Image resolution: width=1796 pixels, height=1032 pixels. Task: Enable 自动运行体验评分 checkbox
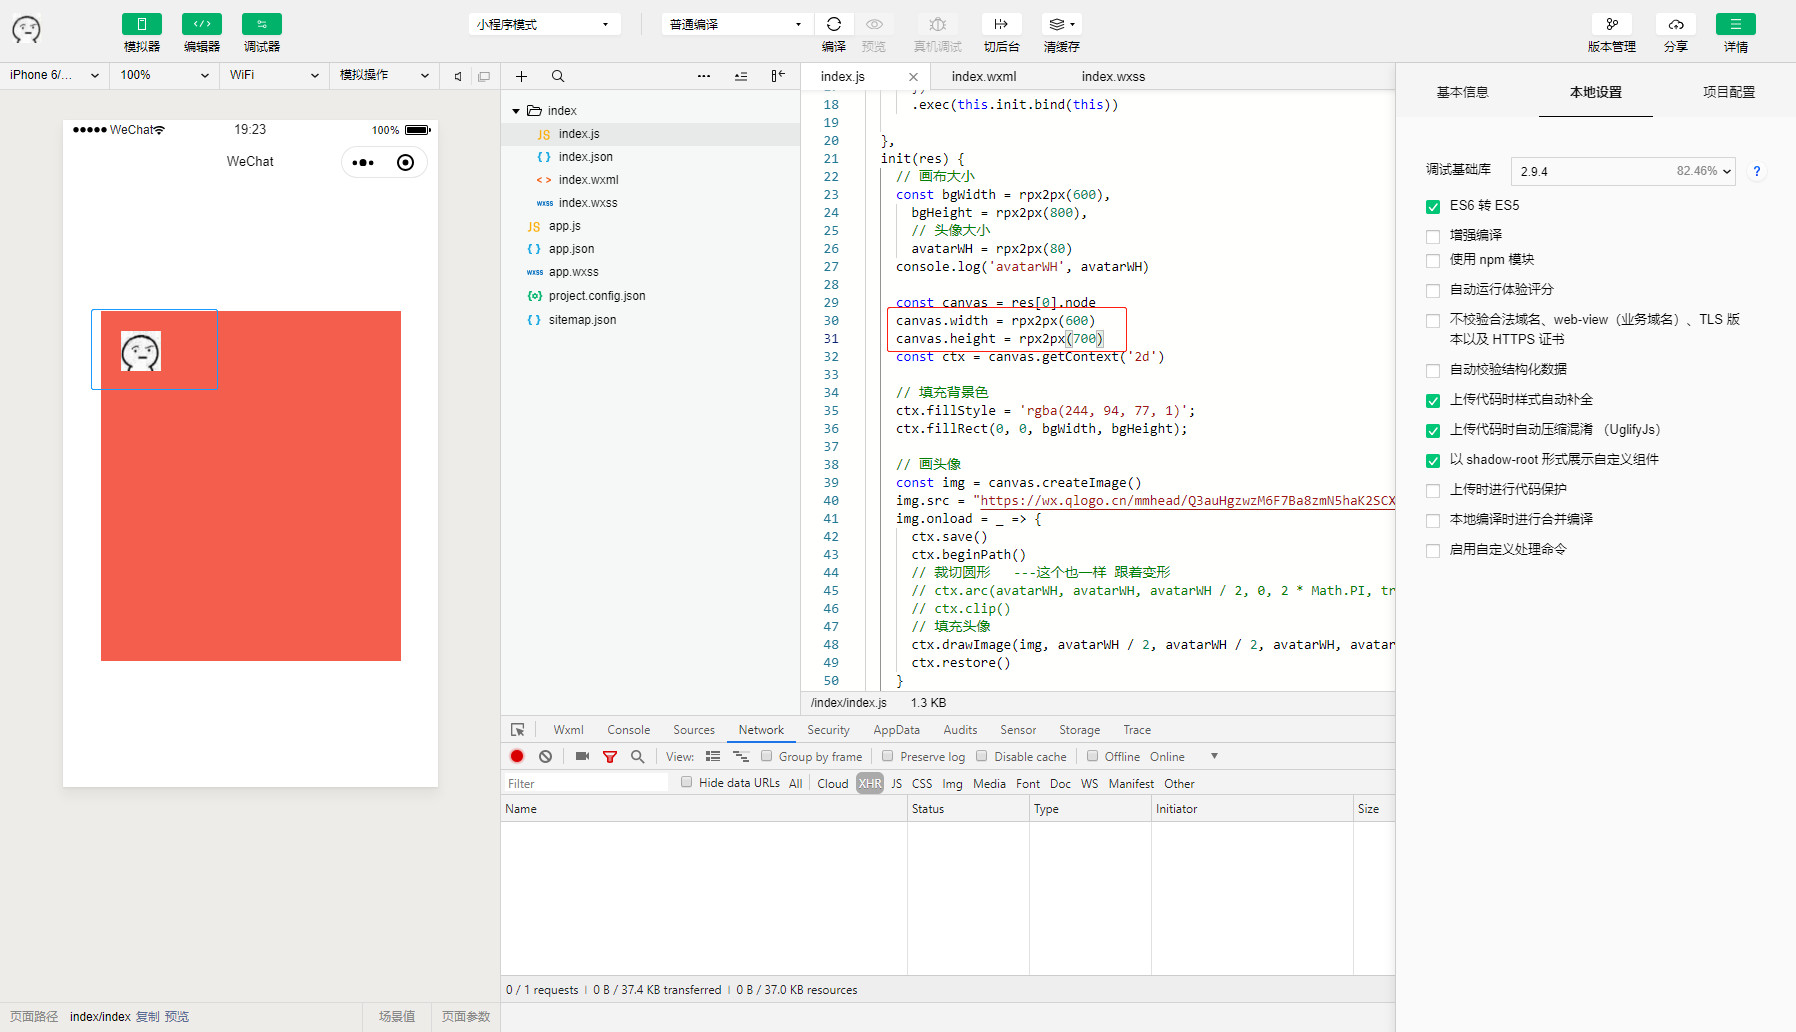pyautogui.click(x=1433, y=290)
